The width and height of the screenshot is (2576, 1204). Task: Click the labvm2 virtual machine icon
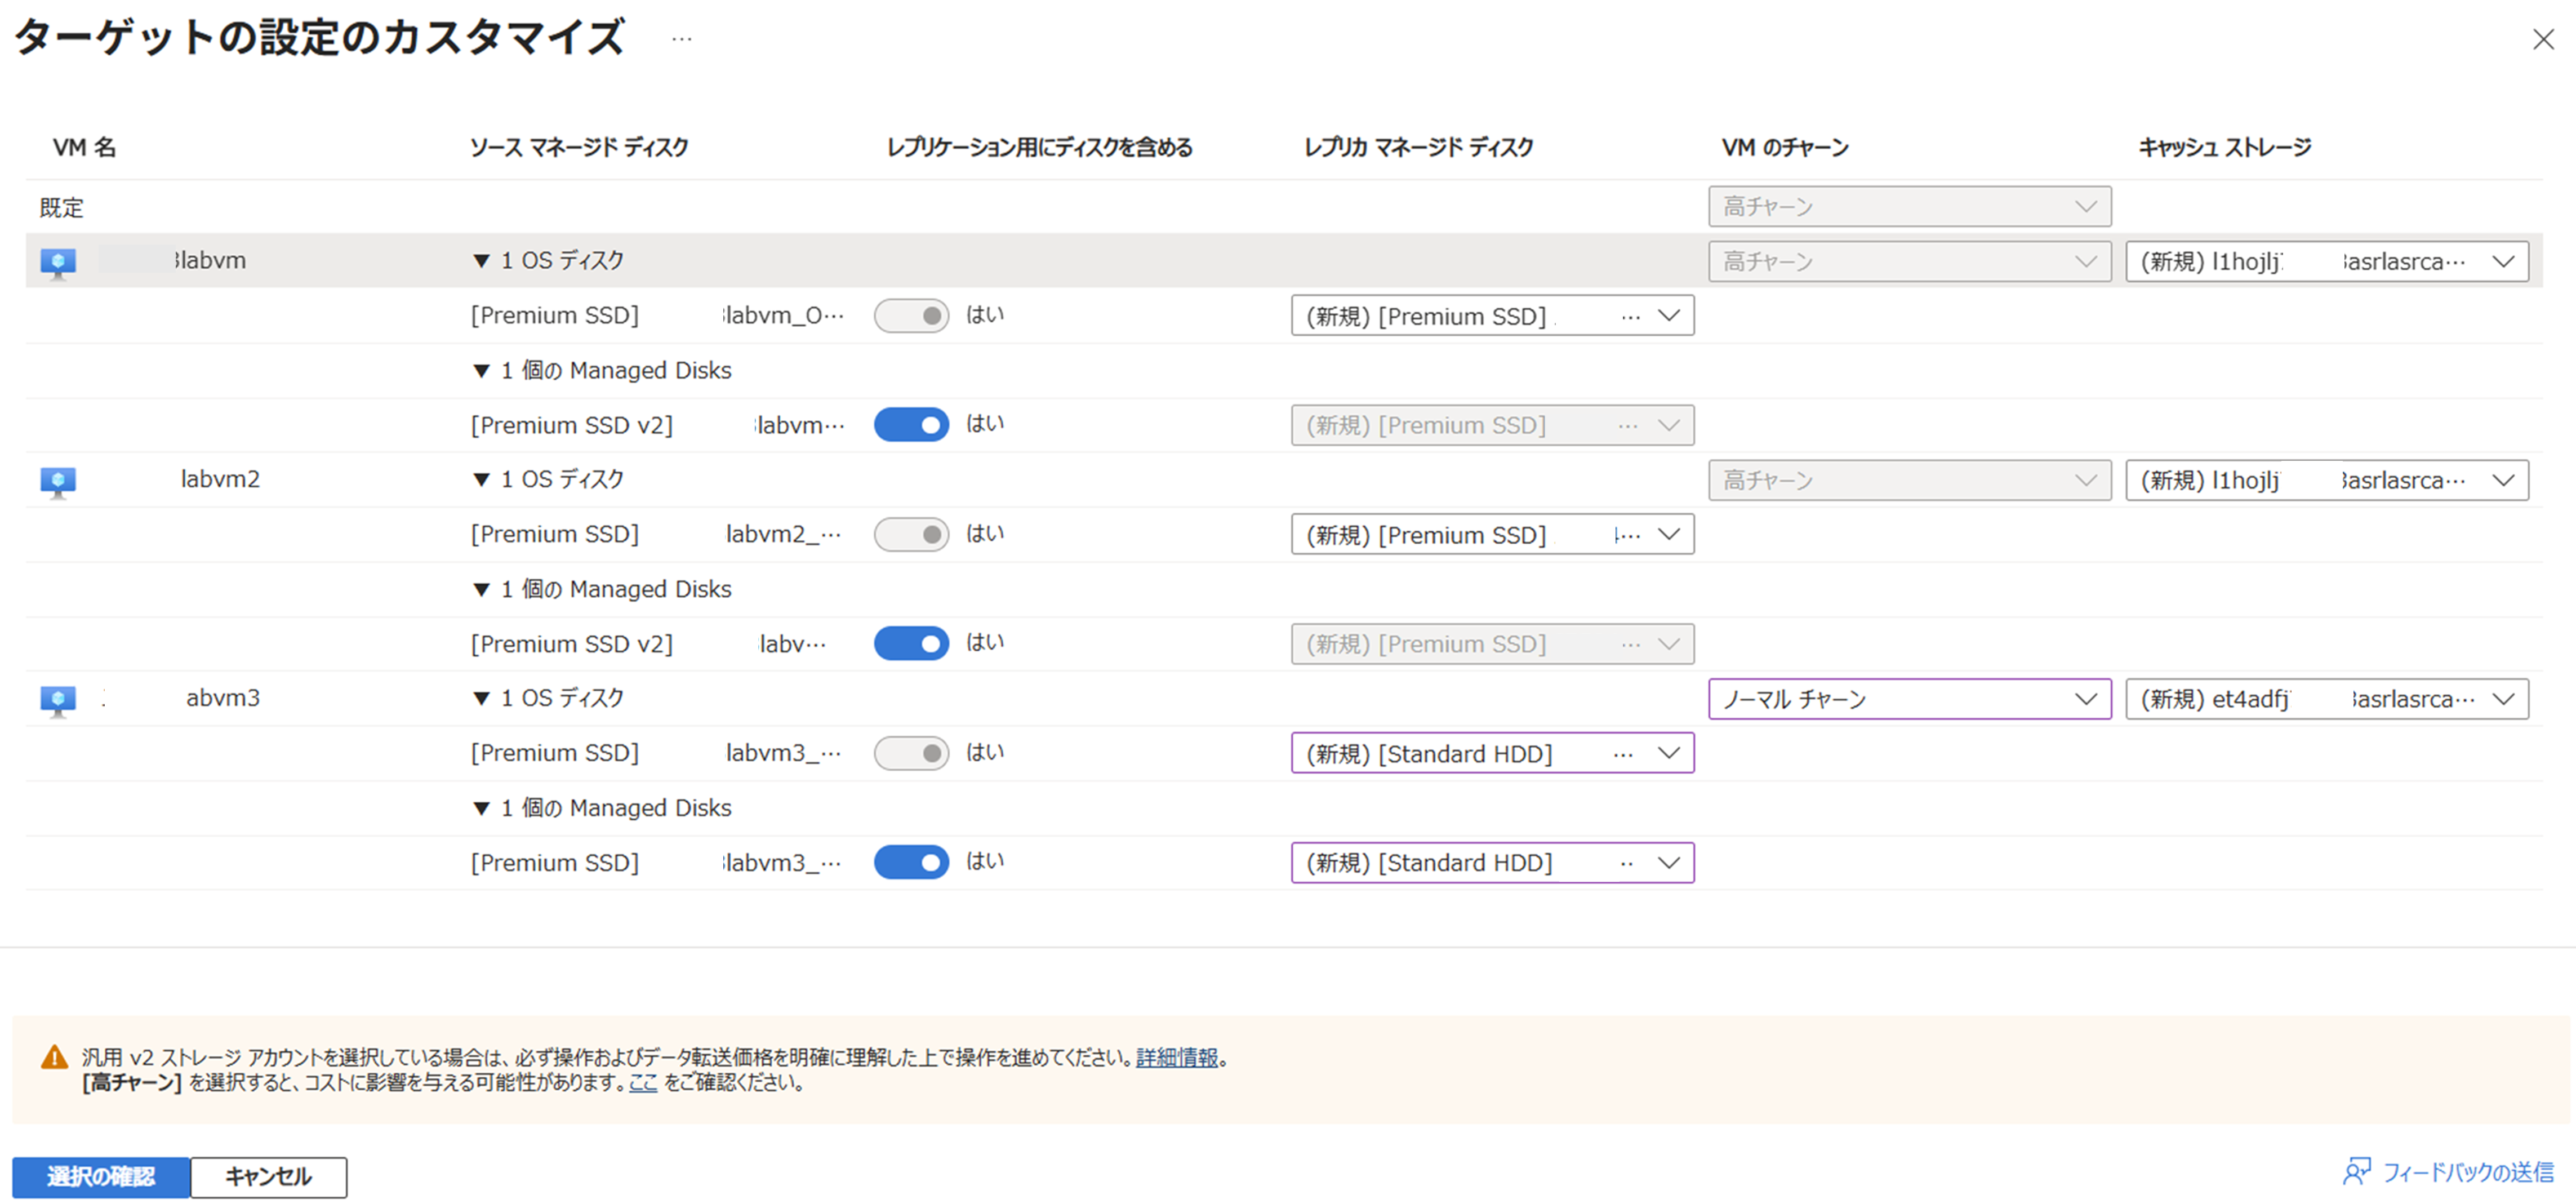point(58,481)
